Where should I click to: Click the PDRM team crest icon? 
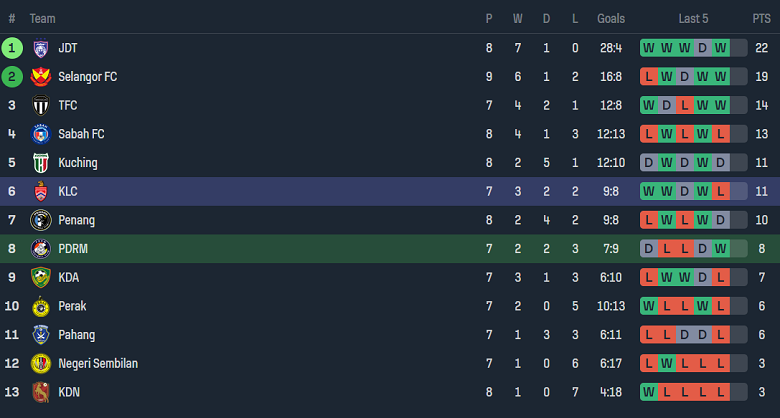(41, 249)
